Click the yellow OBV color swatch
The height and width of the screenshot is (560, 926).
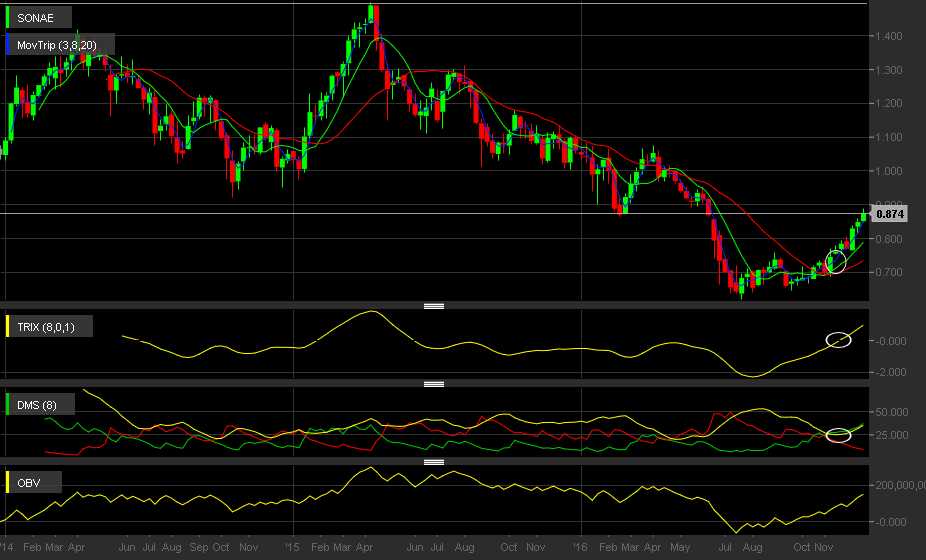(x=7, y=483)
